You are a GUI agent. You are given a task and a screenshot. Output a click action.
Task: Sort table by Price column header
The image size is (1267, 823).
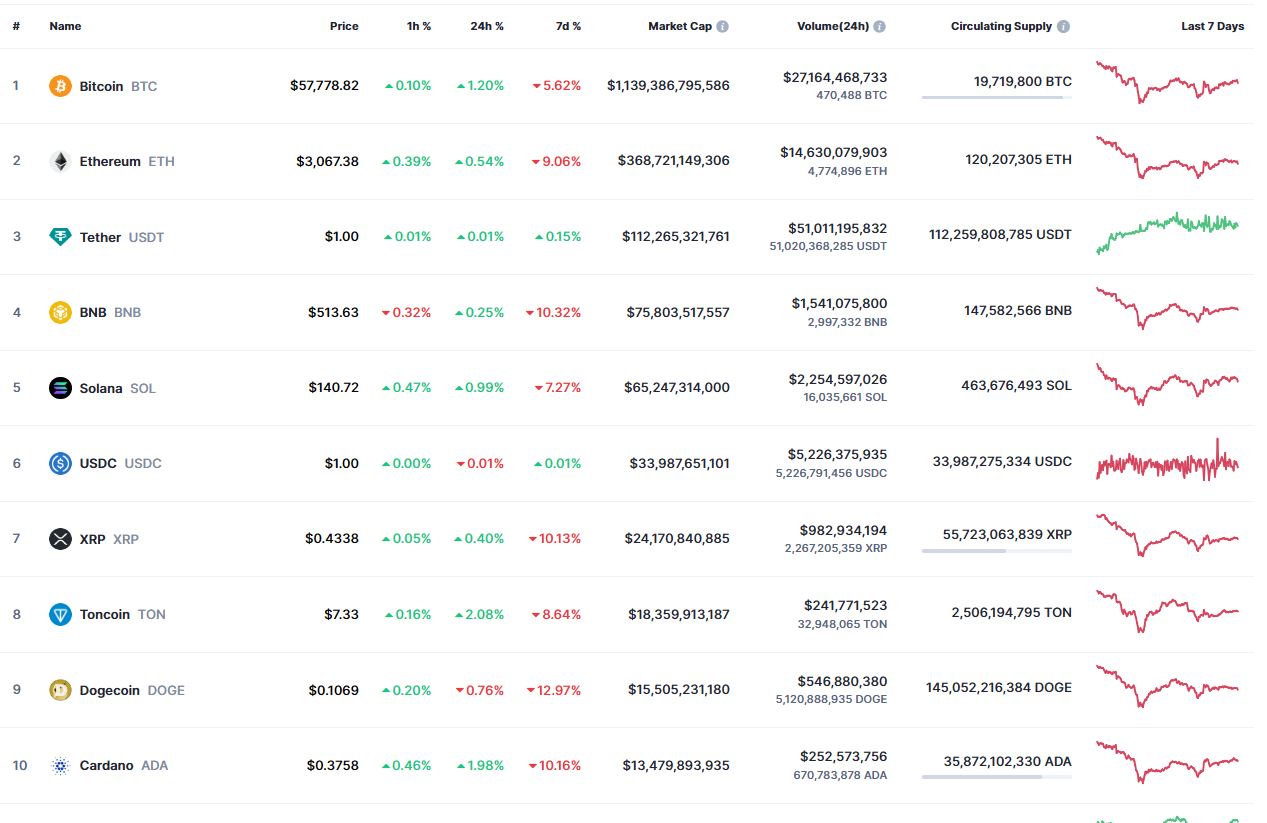(x=344, y=26)
